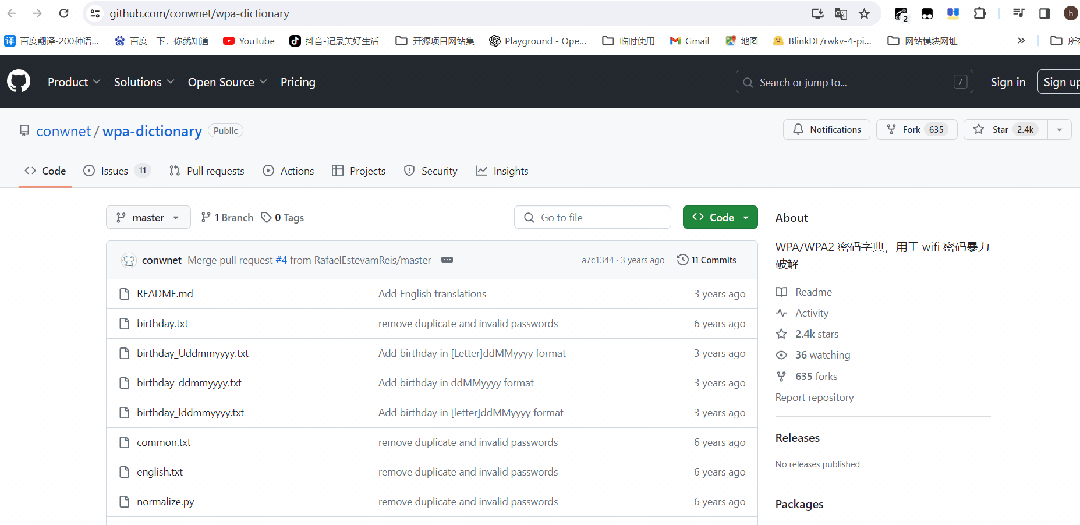
Task: View 0 Tags link
Action: pos(282,217)
